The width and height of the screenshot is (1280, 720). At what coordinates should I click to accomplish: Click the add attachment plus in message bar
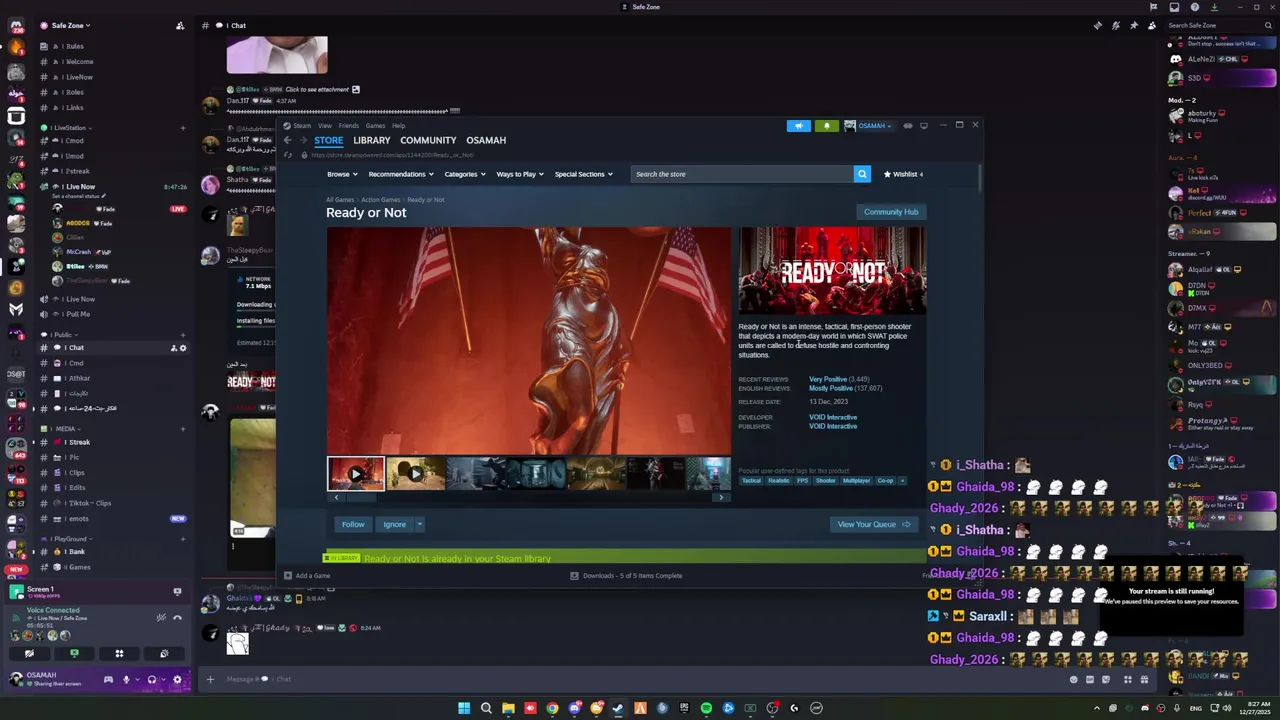(x=210, y=679)
